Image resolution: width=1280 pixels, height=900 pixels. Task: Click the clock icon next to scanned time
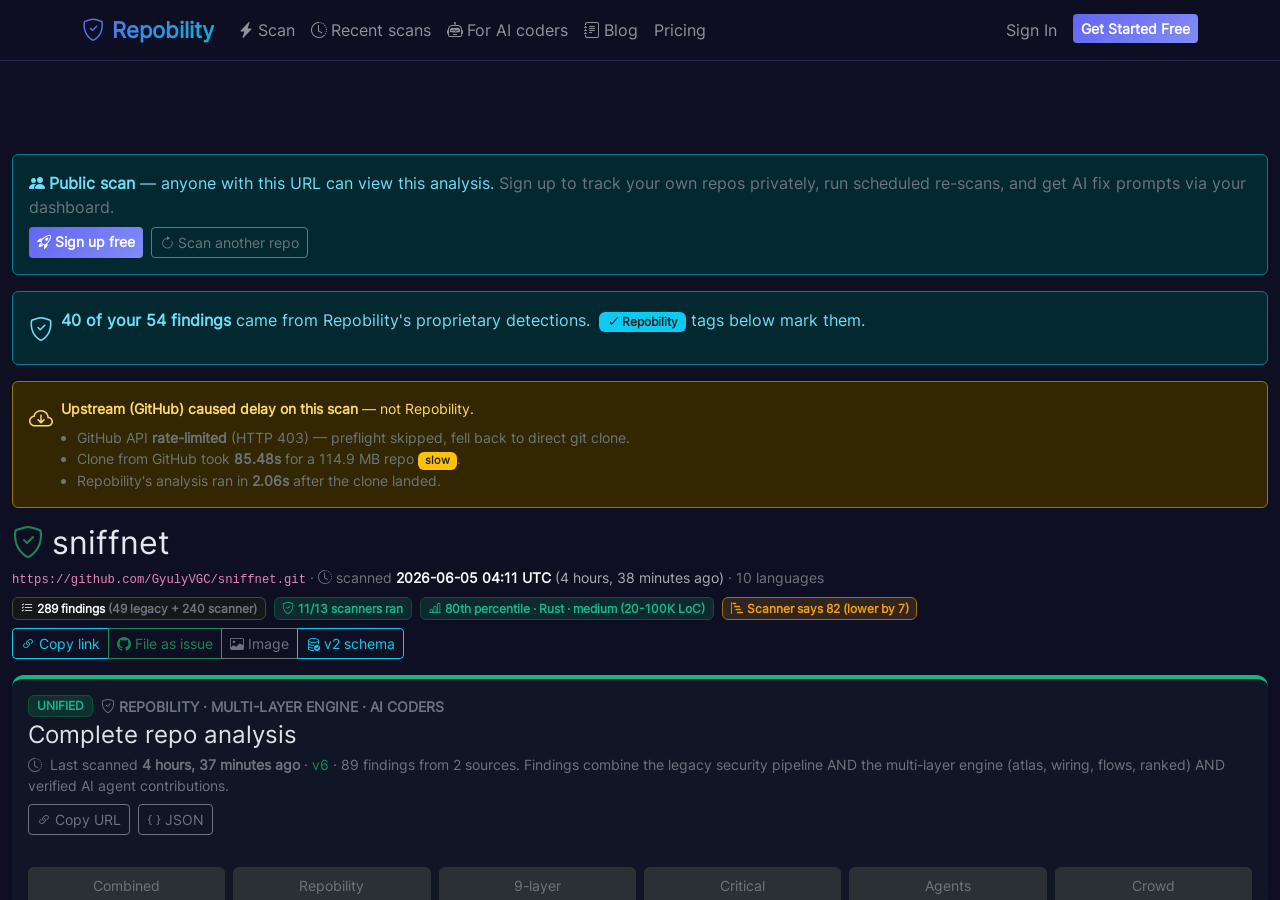coord(325,577)
